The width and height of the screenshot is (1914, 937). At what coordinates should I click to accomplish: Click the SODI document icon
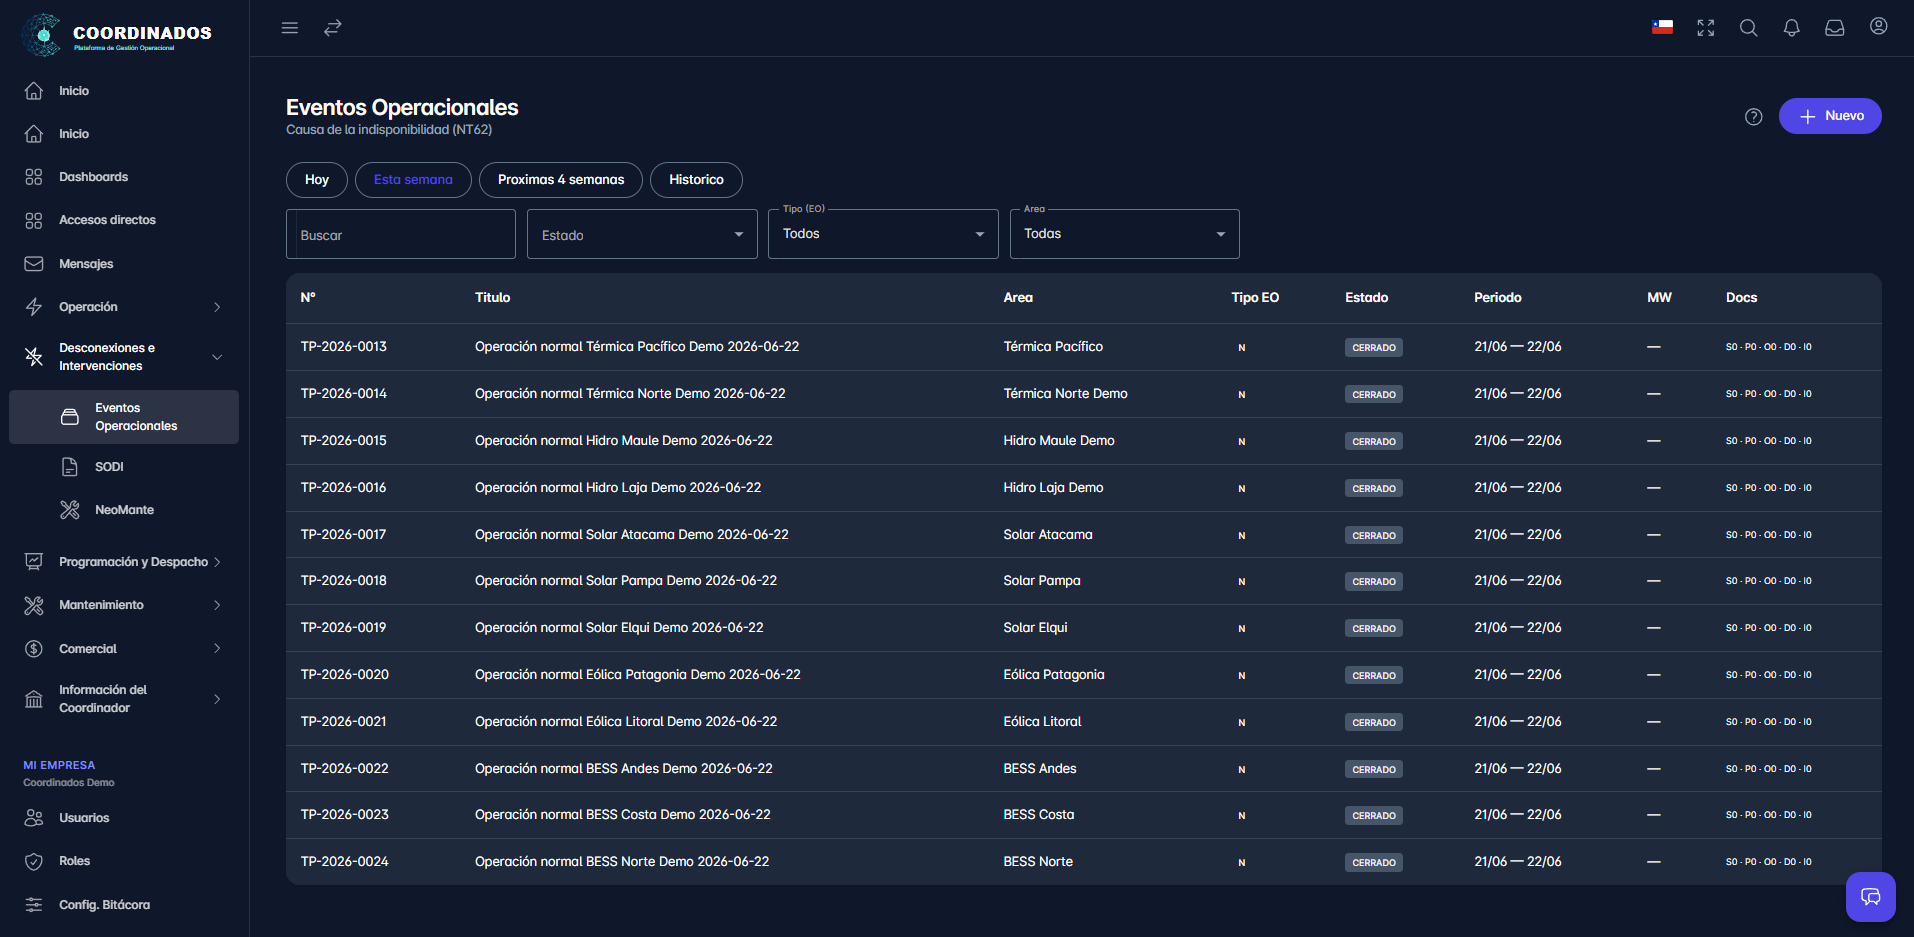tap(70, 467)
